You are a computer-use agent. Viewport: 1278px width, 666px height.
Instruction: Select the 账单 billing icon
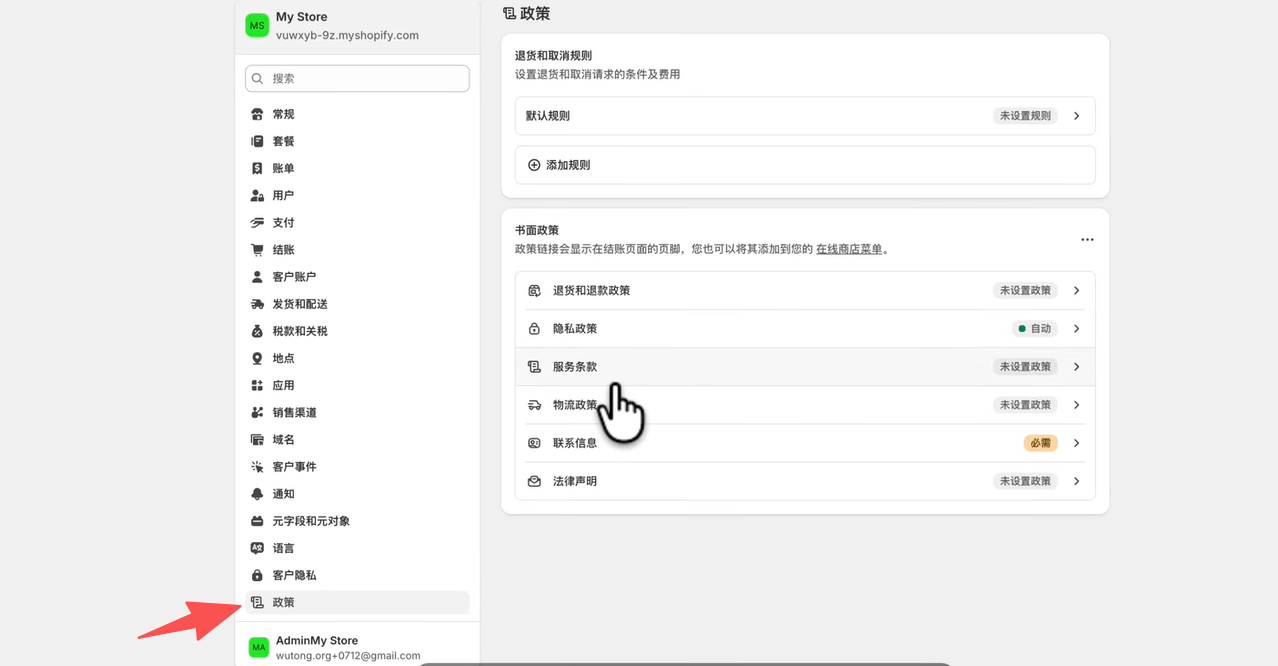coord(257,168)
